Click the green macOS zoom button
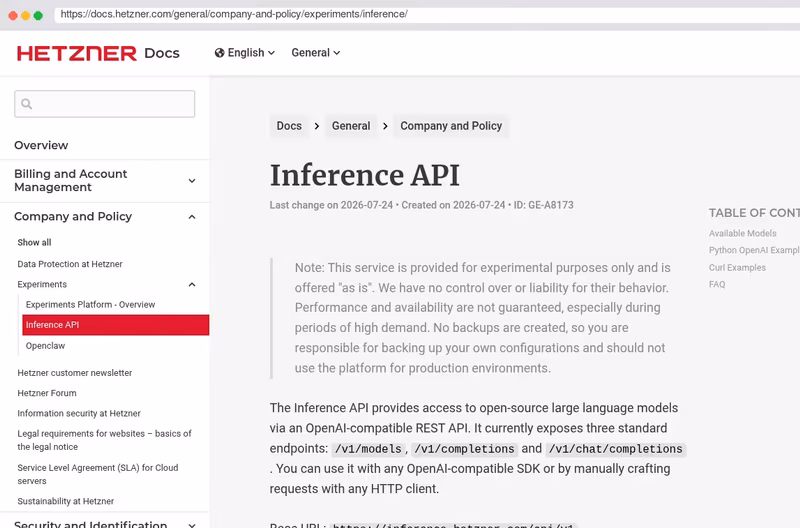800x528 pixels. pos(38,15)
